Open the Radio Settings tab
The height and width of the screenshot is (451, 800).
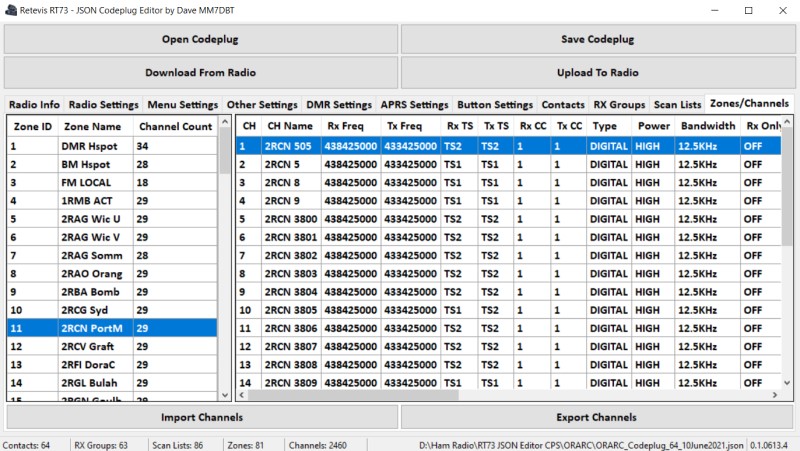104,105
